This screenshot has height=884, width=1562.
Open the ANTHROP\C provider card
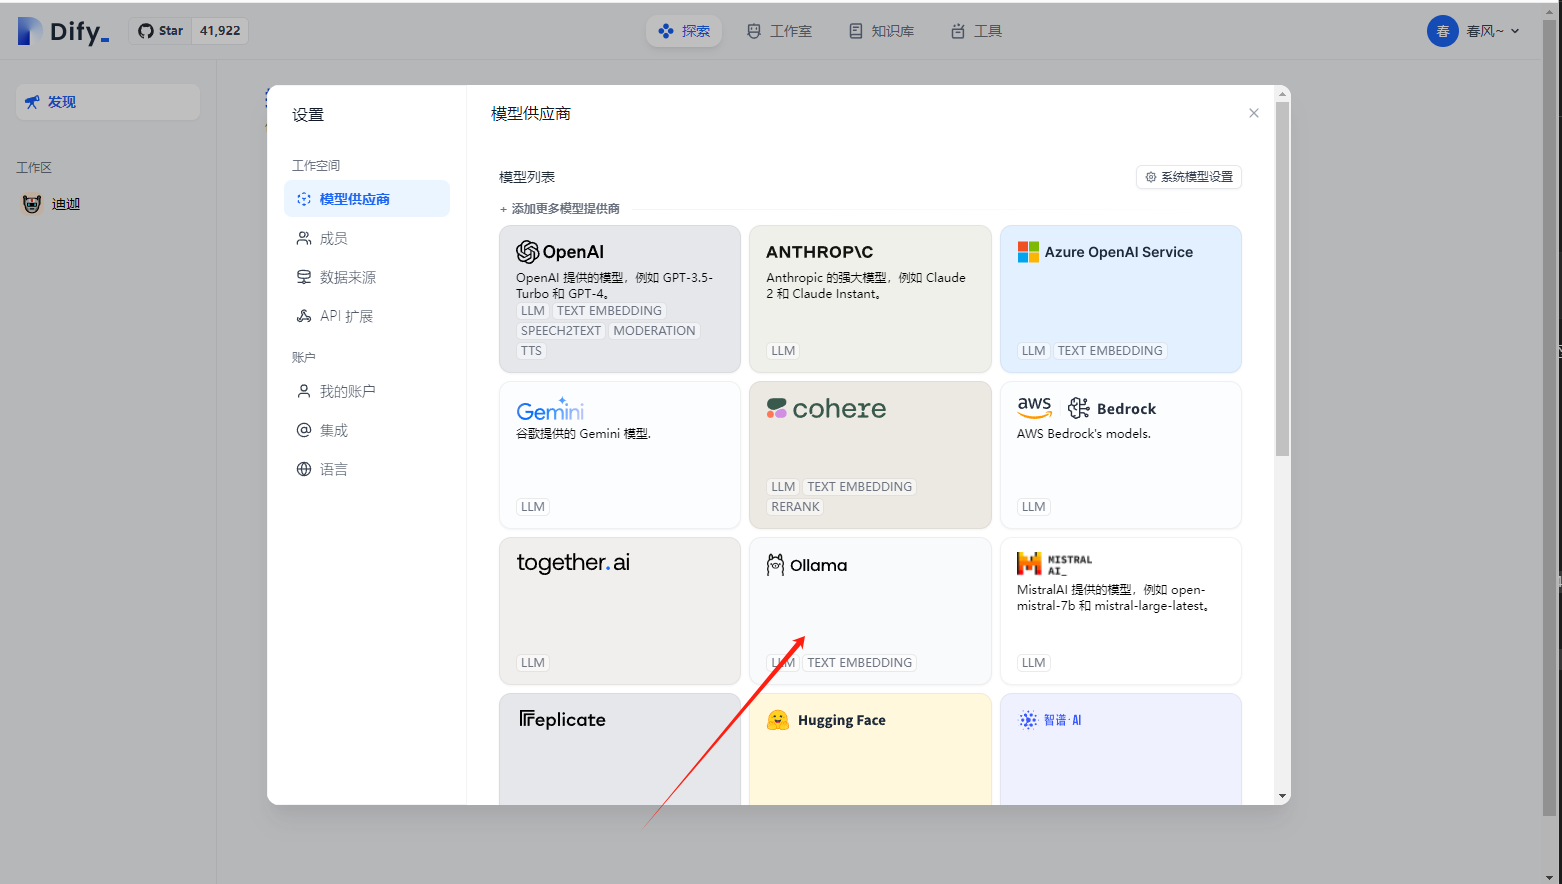(x=869, y=298)
